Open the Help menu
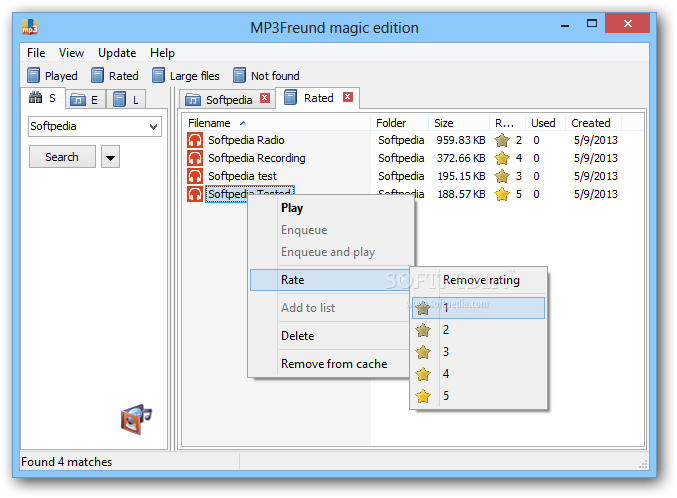Screen dimensions: 677x498 tap(162, 53)
